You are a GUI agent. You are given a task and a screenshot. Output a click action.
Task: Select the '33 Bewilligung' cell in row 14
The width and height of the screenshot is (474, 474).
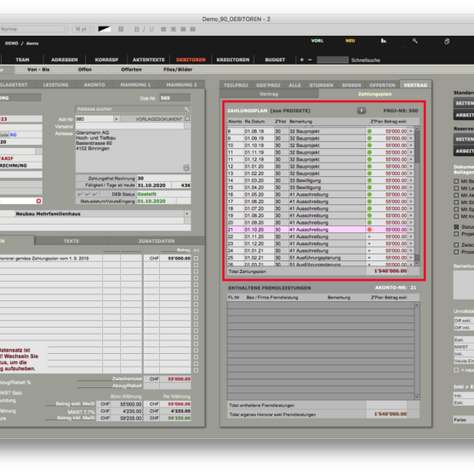[x=327, y=180]
